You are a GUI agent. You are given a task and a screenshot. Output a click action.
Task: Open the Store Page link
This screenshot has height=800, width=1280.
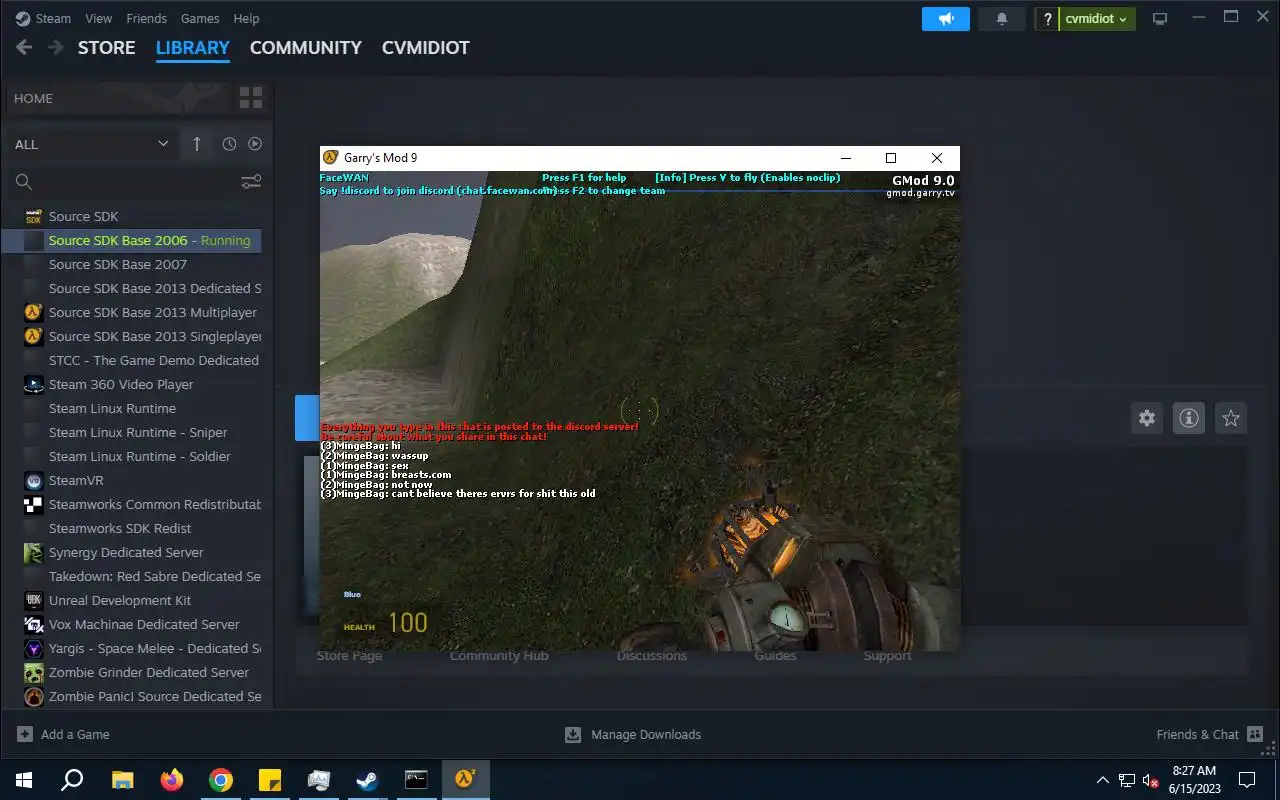click(349, 656)
